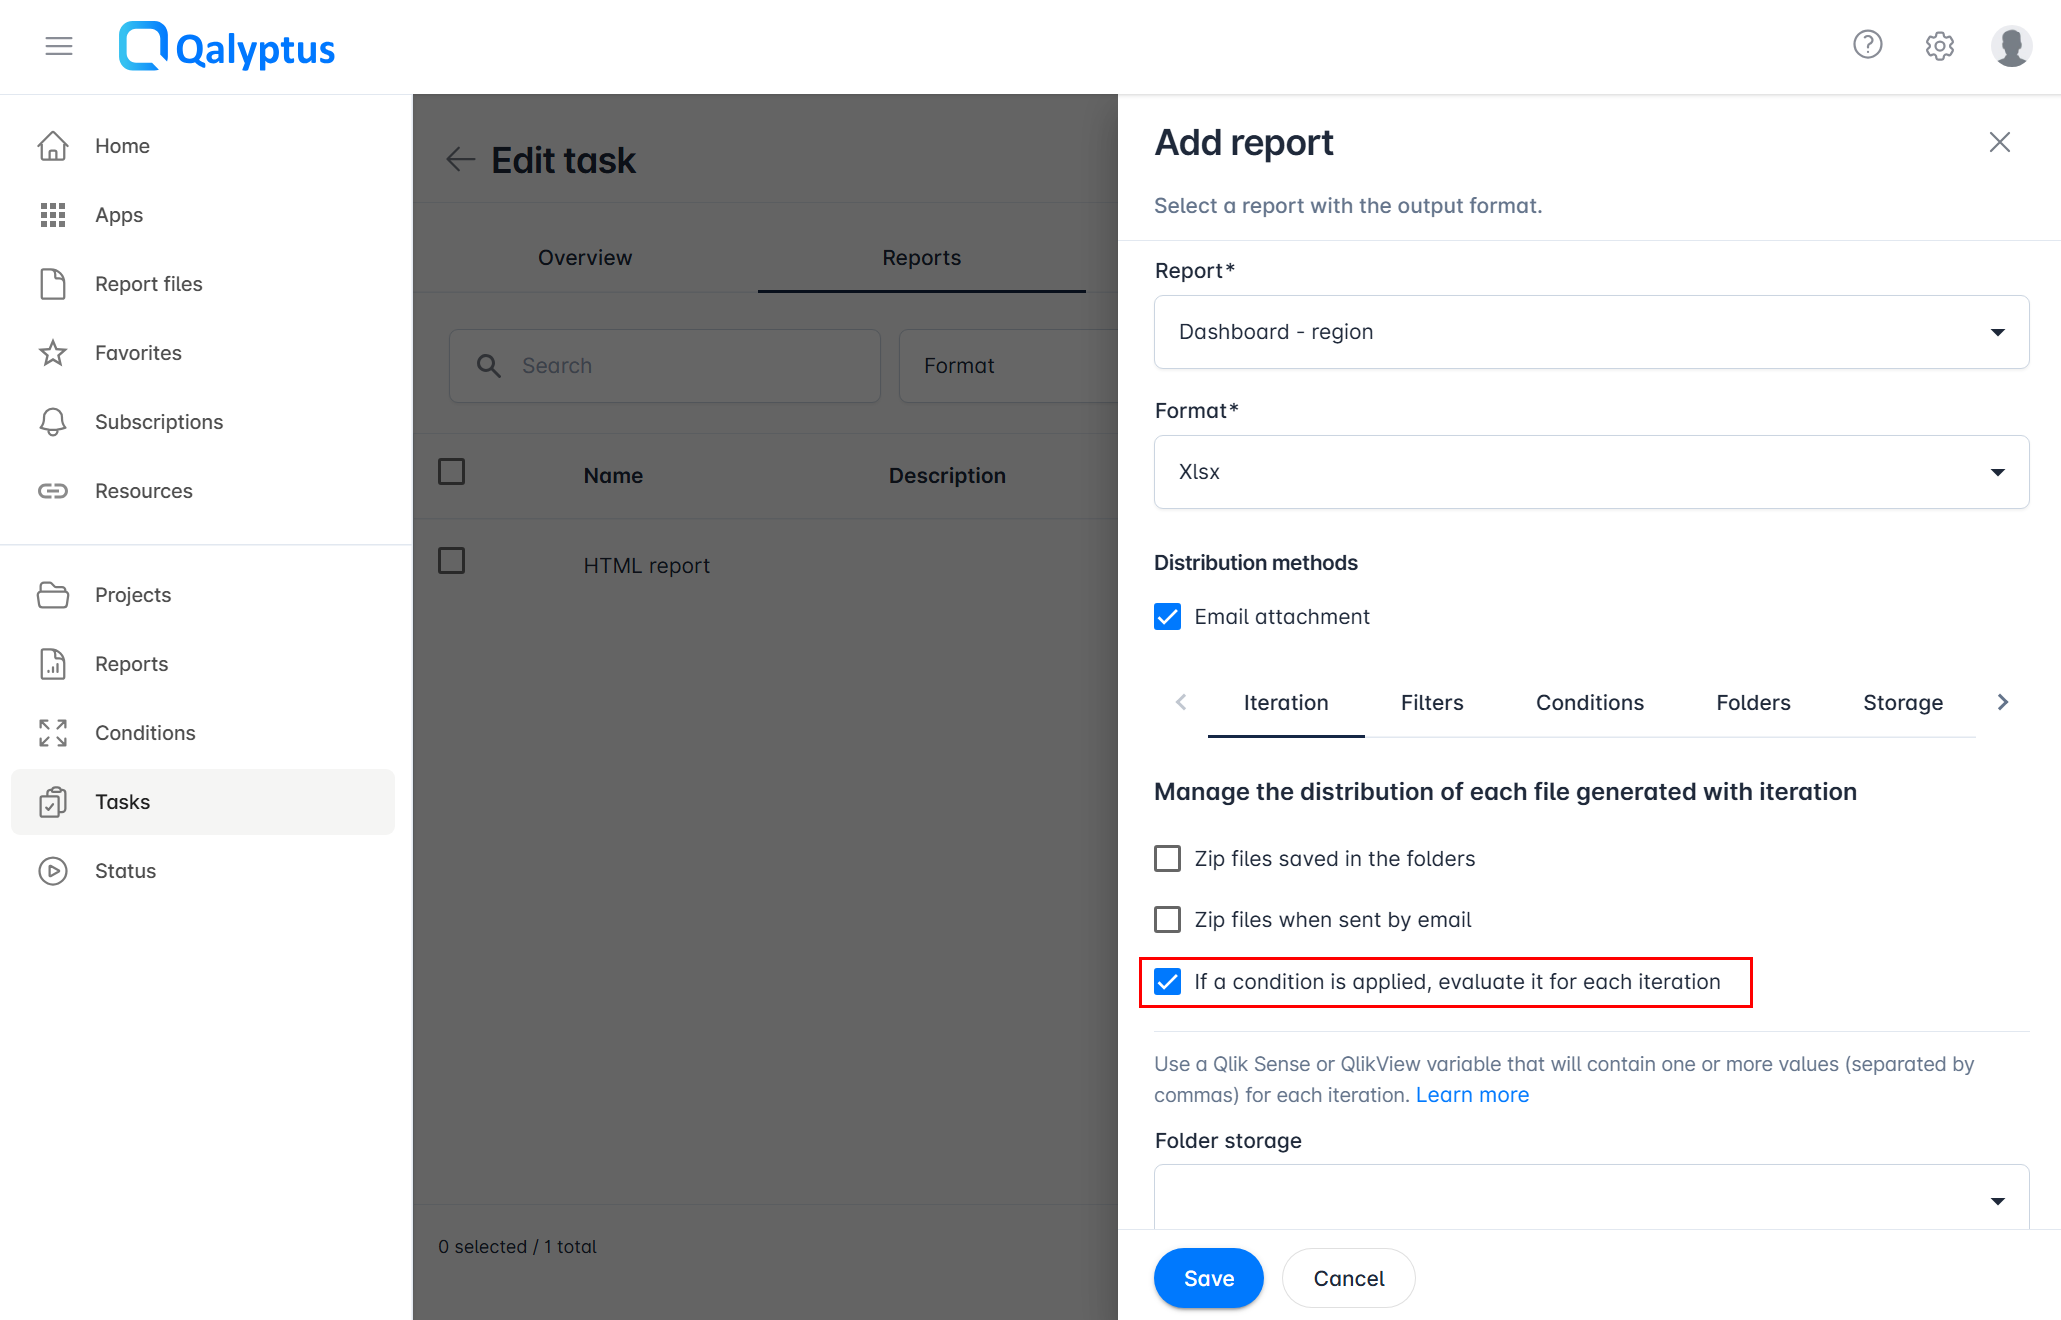The image size is (2061, 1320).
Task: Open settings gear icon
Action: (x=1939, y=46)
